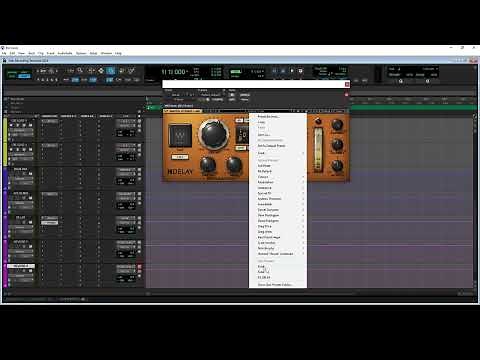This screenshot has height=360, width=480.
Task: Start playback with the transport play button
Action: pos(292,71)
